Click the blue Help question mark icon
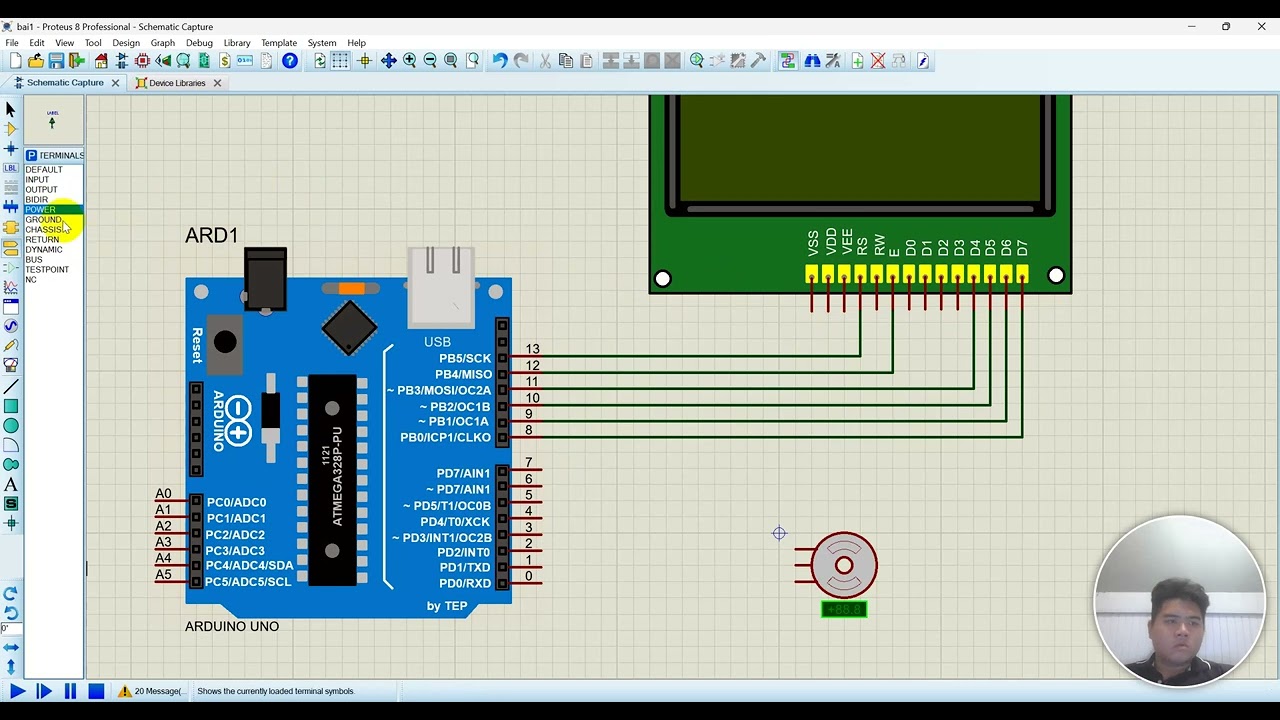1280x720 pixels. [290, 61]
